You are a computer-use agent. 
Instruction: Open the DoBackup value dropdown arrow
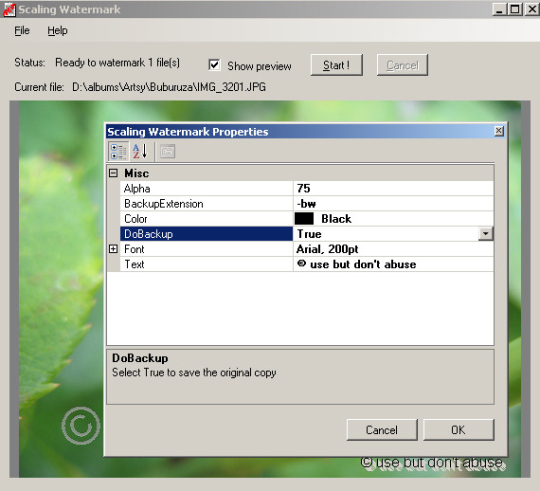click(x=486, y=234)
